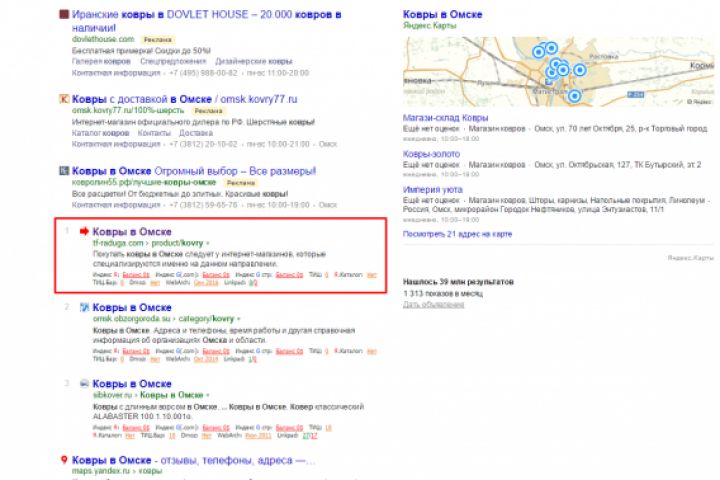Expand the arrow after sibkover.ru breadcrumb

click(208, 395)
